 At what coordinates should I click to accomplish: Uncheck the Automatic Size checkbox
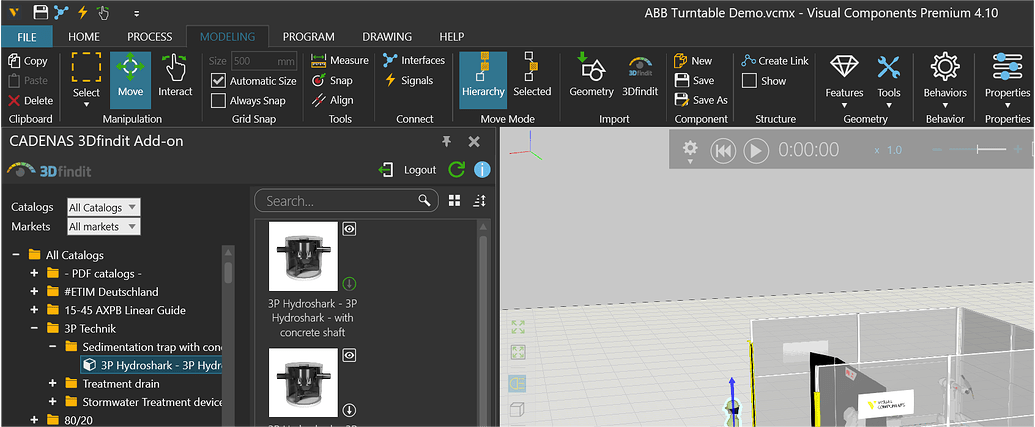(219, 81)
